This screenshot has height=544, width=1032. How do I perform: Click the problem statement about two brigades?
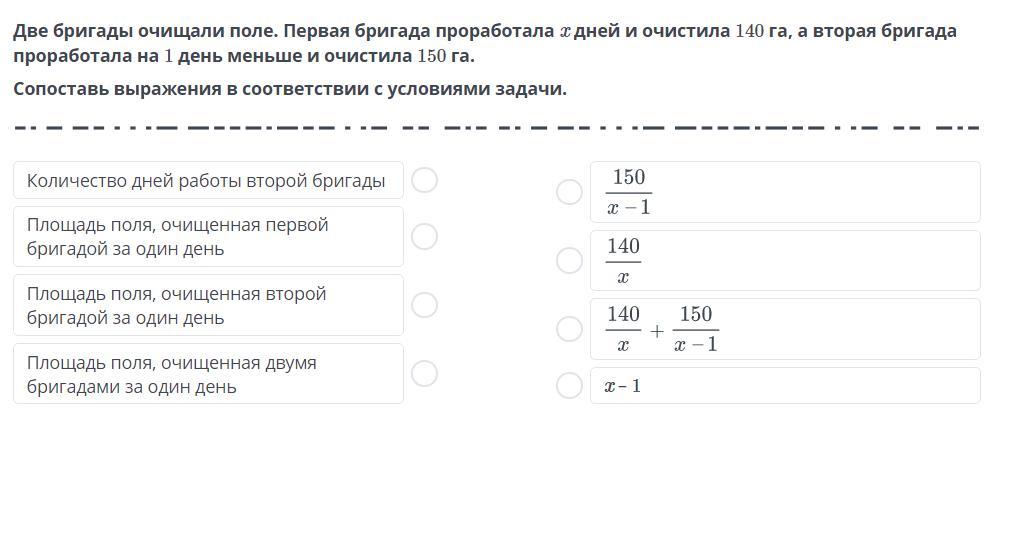(485, 43)
